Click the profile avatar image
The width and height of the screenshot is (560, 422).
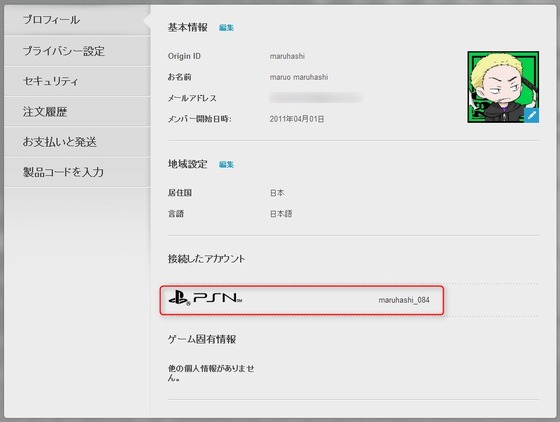click(503, 87)
